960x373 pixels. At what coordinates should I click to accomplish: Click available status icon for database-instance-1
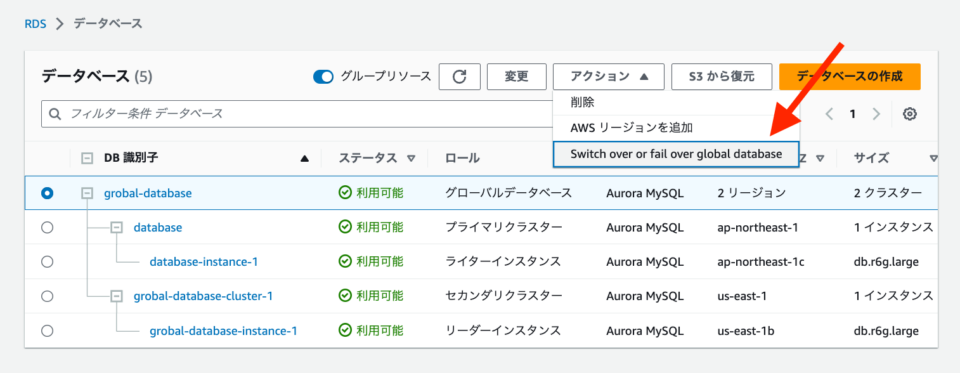(x=345, y=262)
